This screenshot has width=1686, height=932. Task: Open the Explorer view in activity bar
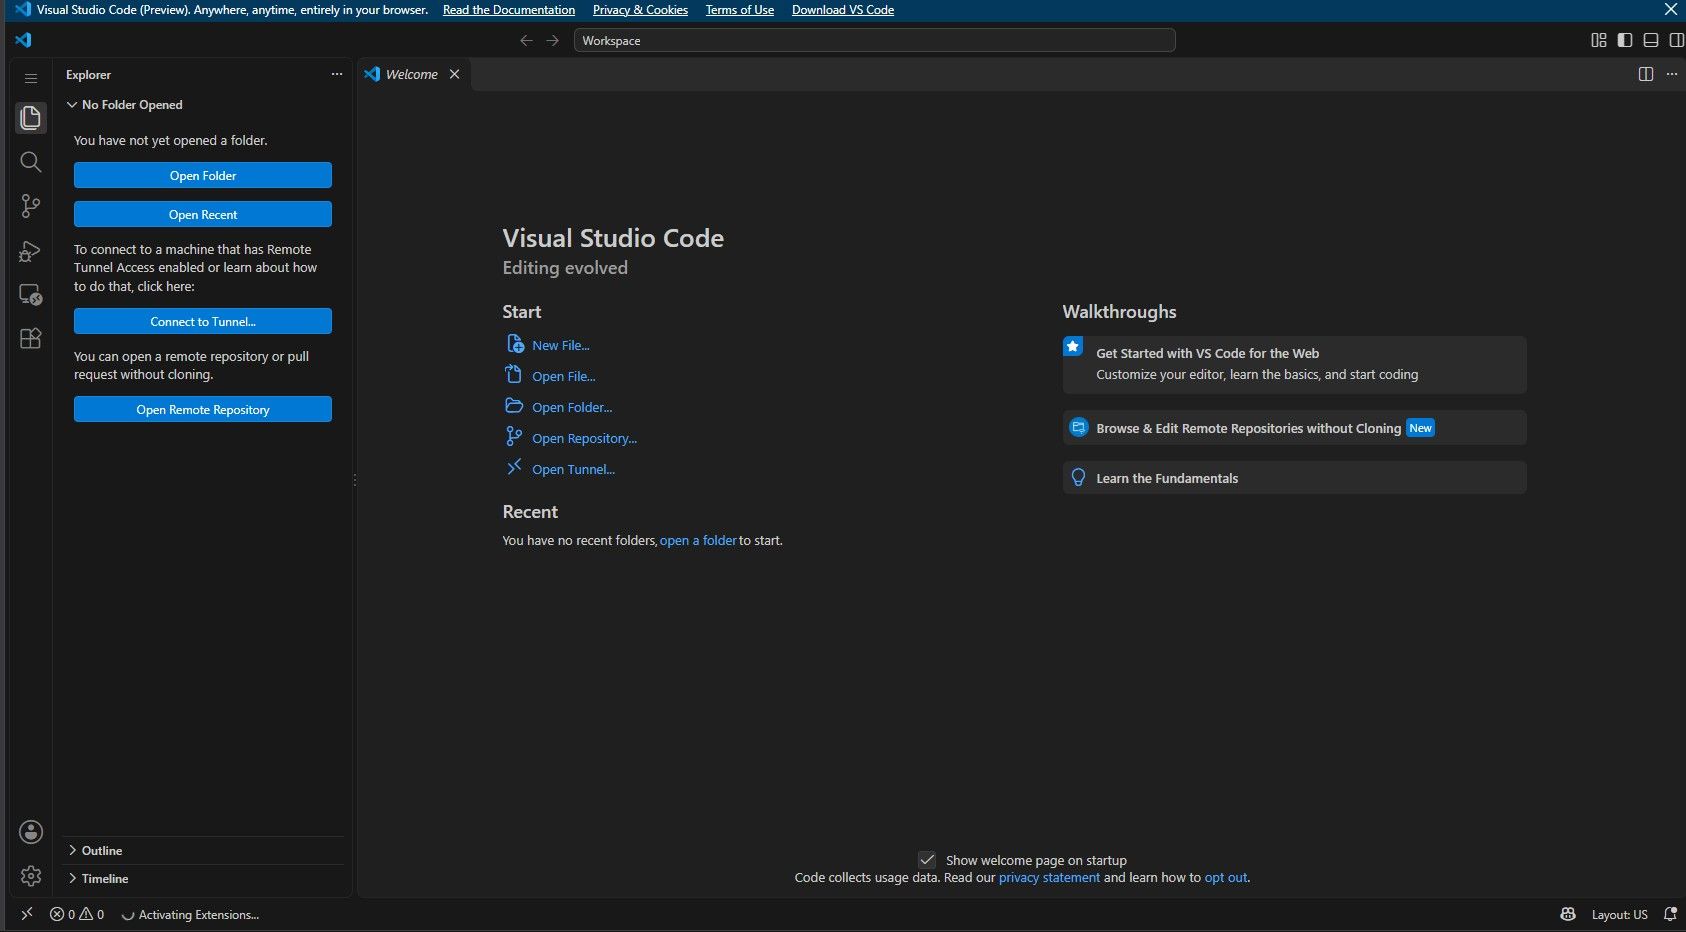(x=31, y=118)
